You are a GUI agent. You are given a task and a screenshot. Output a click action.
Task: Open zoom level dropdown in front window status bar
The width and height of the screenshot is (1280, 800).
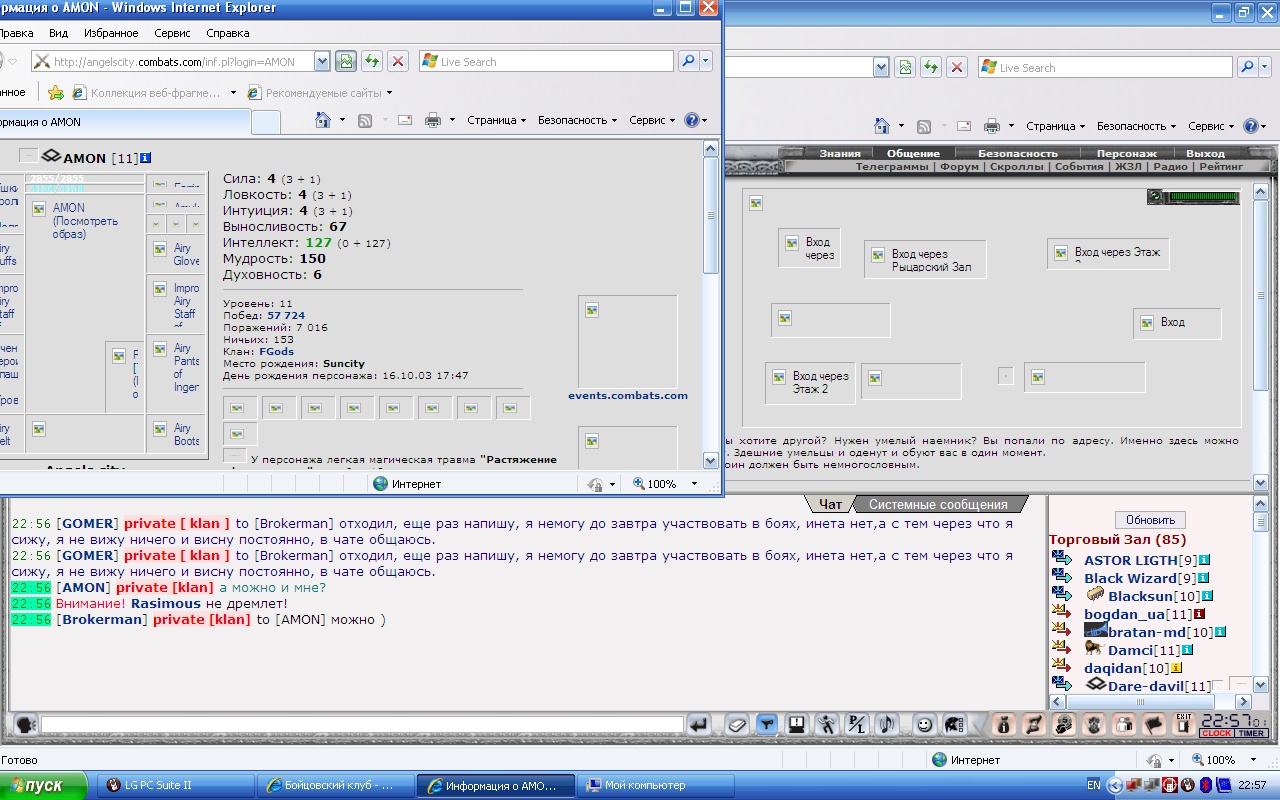coord(694,484)
